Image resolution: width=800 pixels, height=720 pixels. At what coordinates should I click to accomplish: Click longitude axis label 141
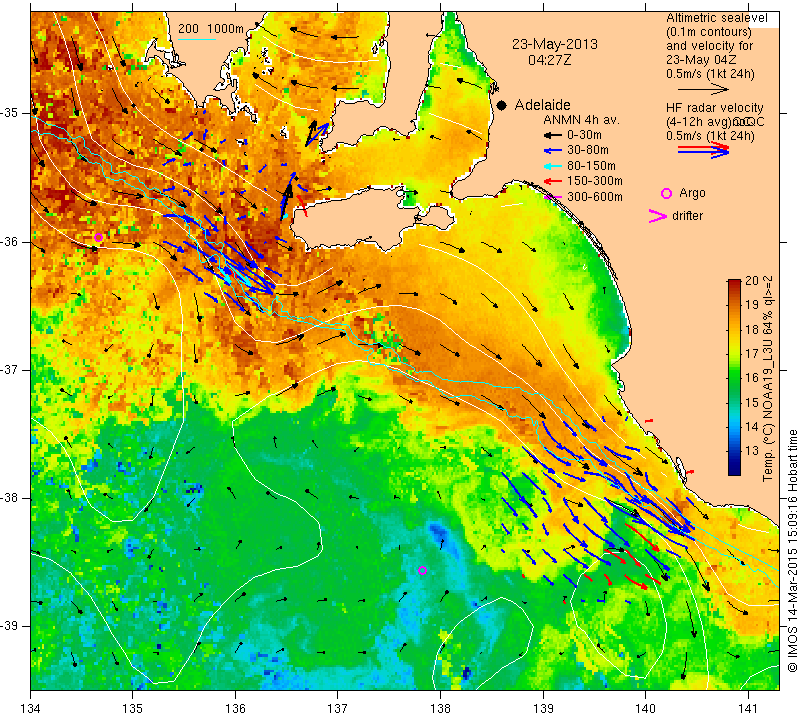[x=748, y=709]
